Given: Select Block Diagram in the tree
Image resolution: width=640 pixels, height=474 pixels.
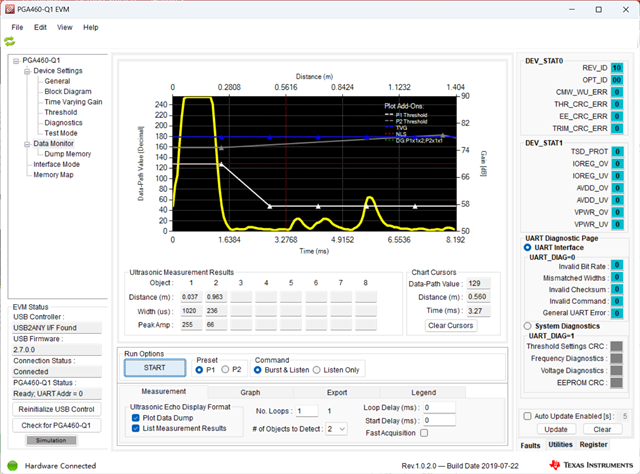Looking at the screenshot, I should click(x=68, y=91).
